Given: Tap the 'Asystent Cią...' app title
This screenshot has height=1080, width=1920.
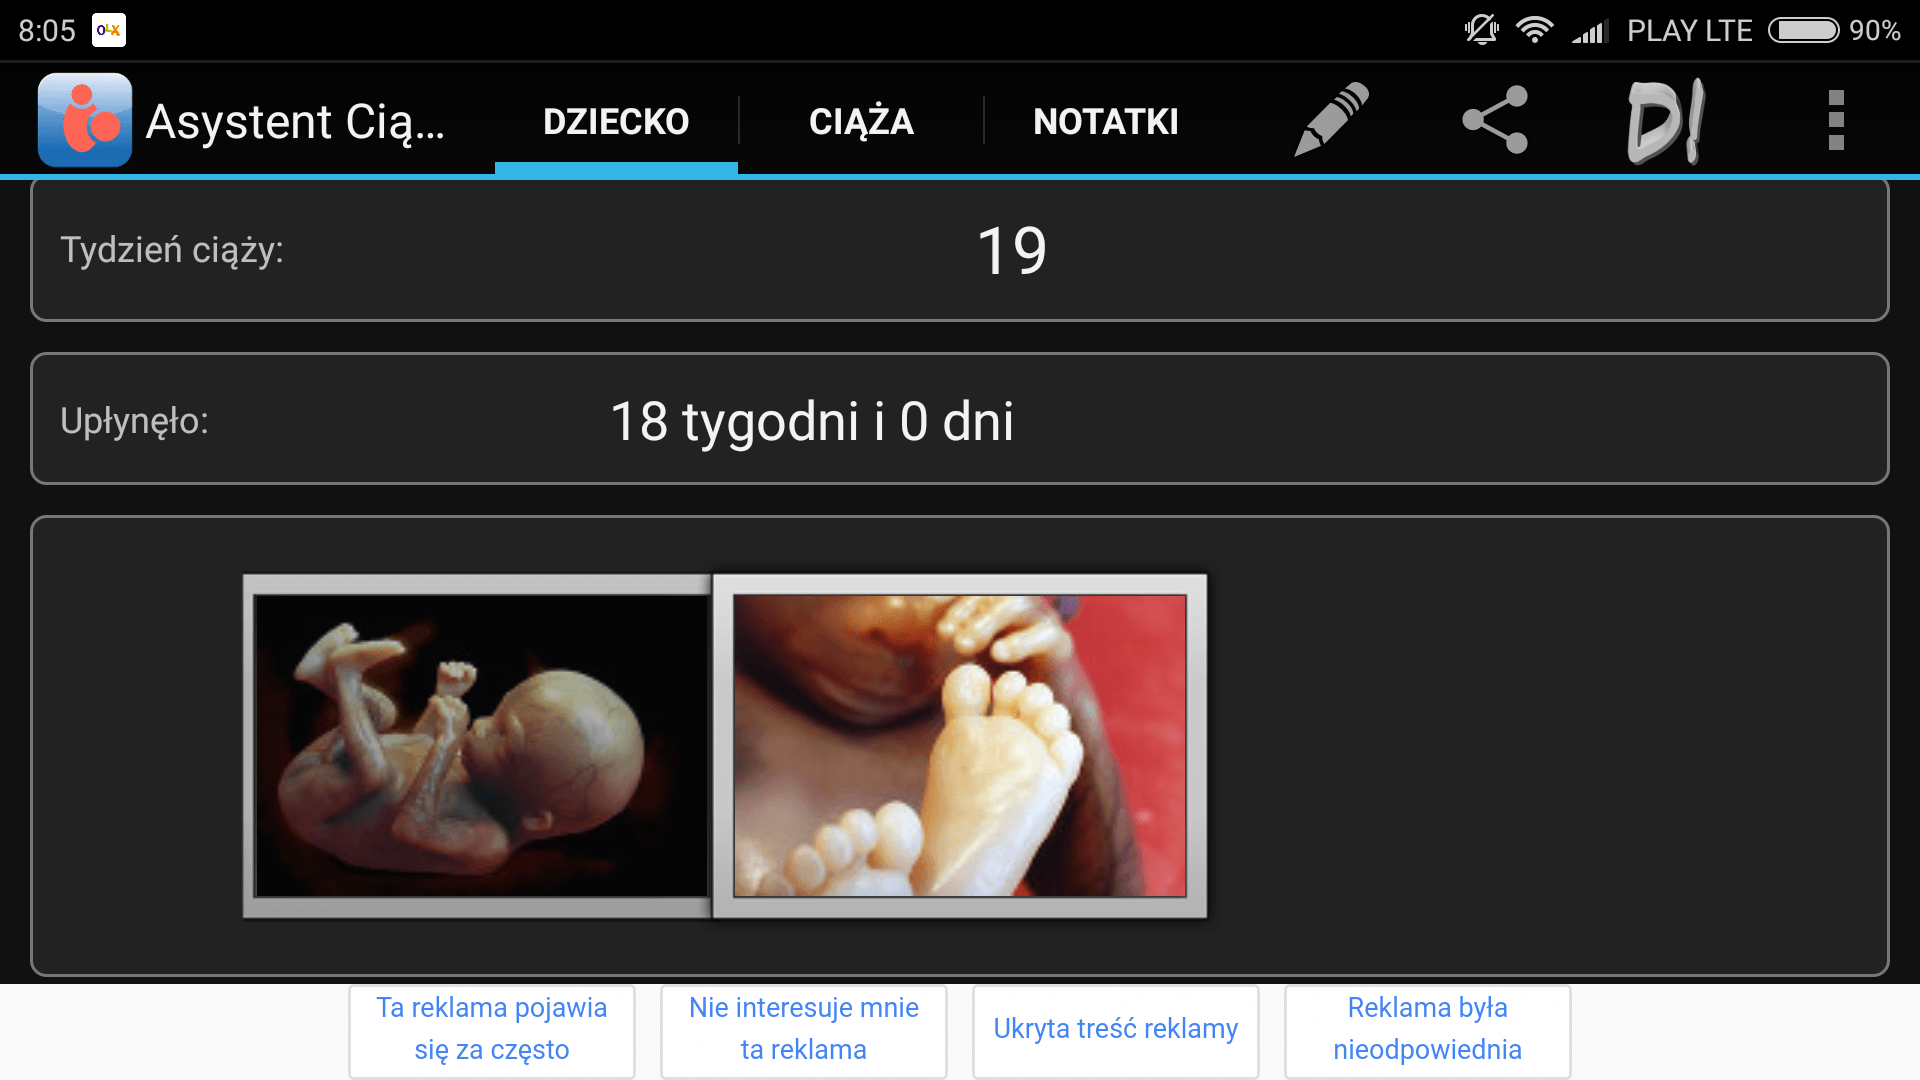Looking at the screenshot, I should point(295,122).
